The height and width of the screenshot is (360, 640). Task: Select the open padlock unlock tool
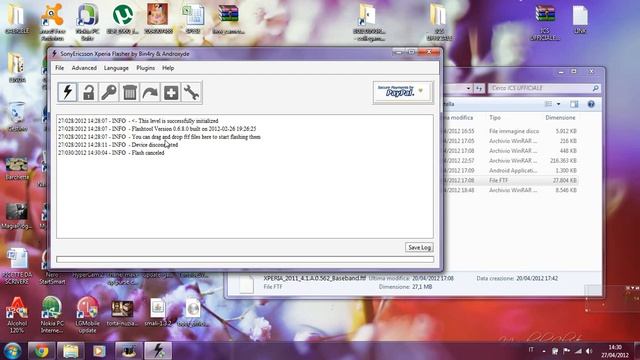tap(88, 92)
